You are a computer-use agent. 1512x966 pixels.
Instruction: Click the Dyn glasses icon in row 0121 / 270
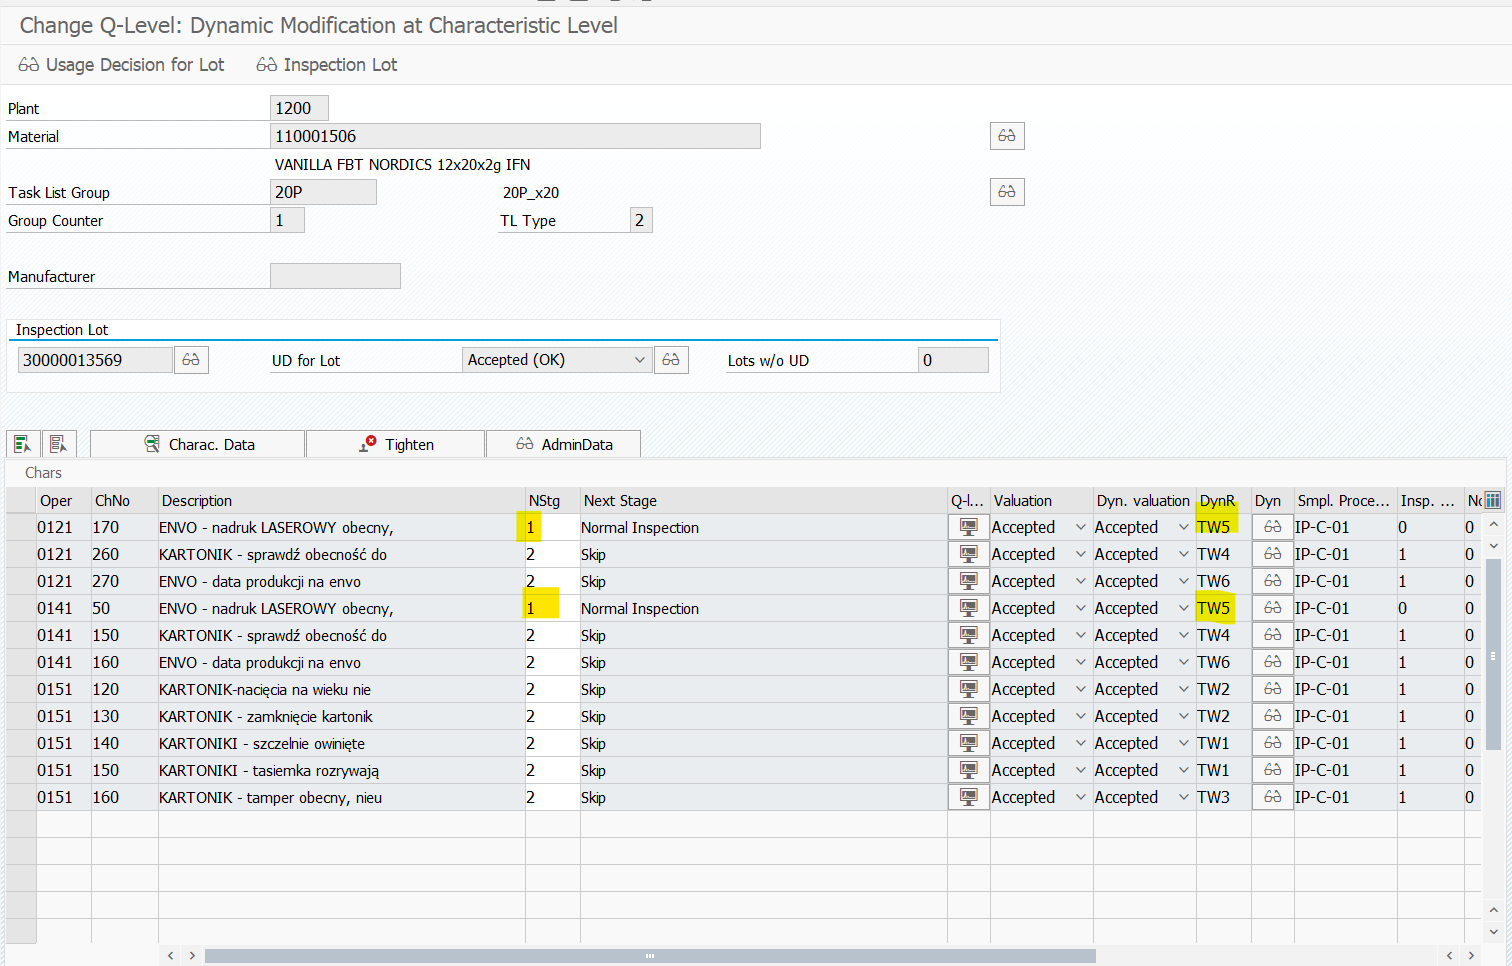coord(1272,581)
